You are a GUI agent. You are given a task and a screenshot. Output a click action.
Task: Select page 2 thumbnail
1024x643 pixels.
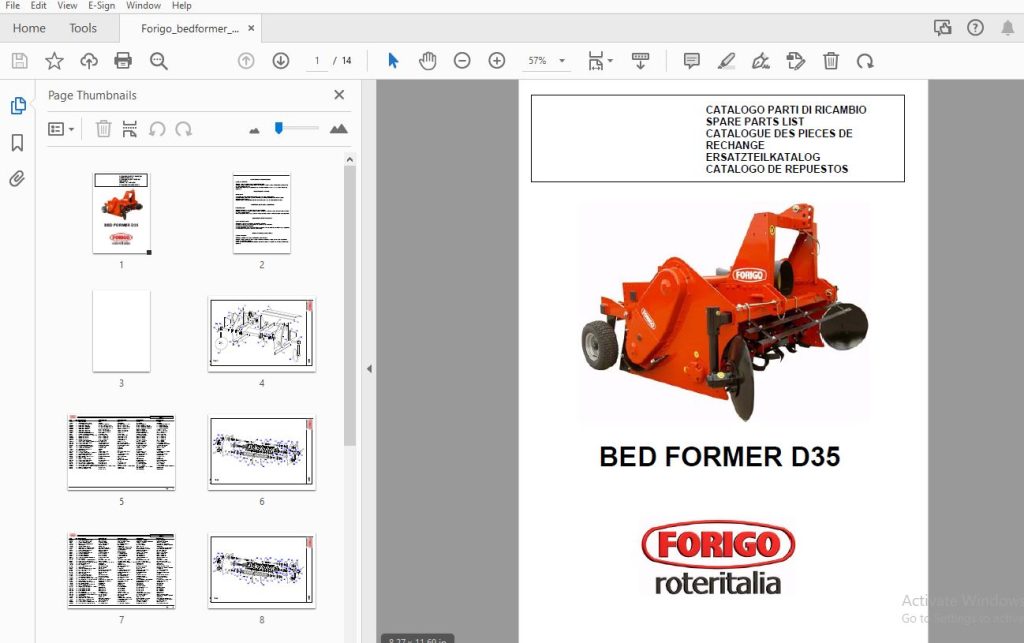262,213
